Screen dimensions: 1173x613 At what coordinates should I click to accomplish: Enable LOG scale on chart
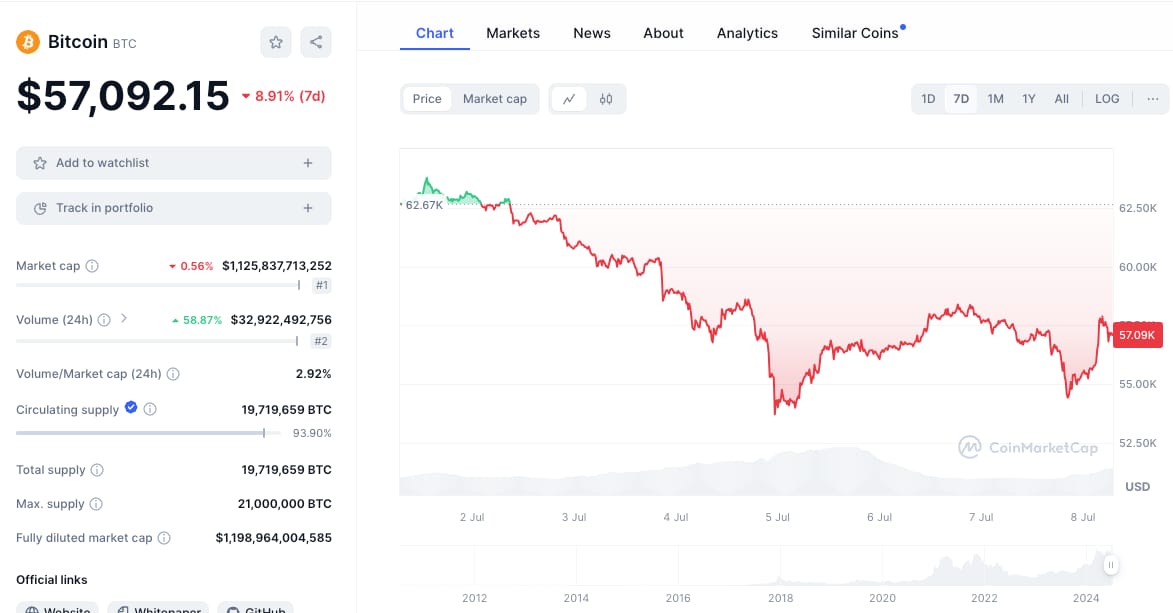pos(1107,99)
